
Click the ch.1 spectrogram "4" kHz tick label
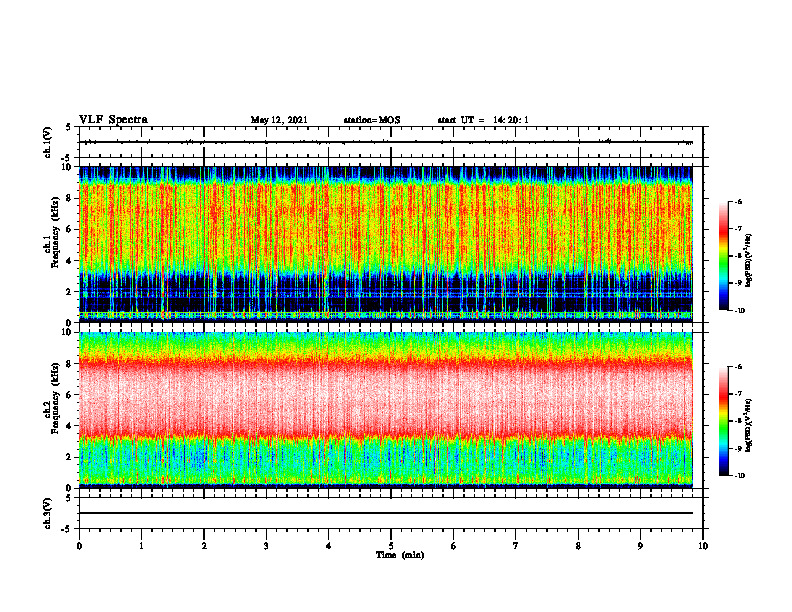pos(70,261)
